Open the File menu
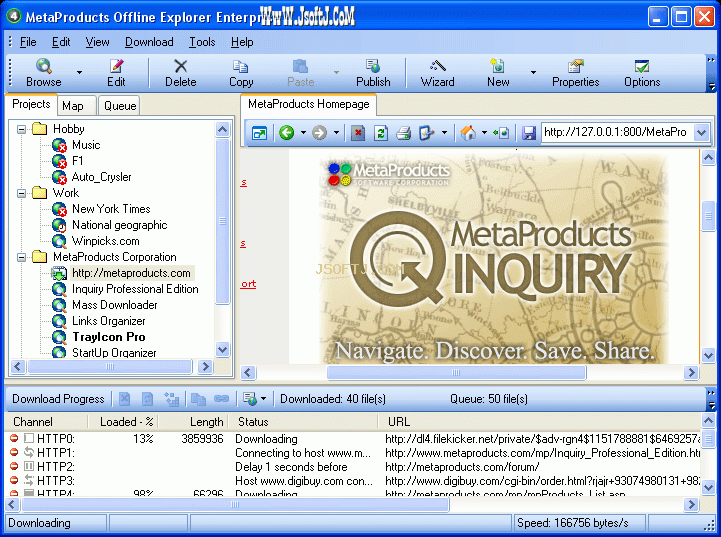 pos(28,42)
